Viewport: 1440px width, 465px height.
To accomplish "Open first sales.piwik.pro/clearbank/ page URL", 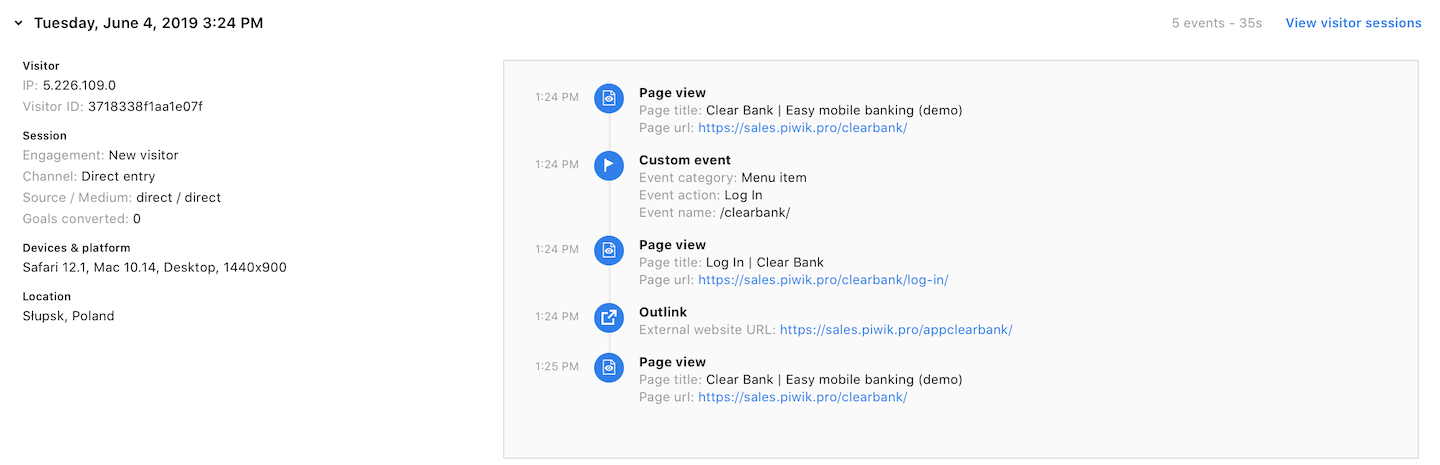I will (802, 128).
